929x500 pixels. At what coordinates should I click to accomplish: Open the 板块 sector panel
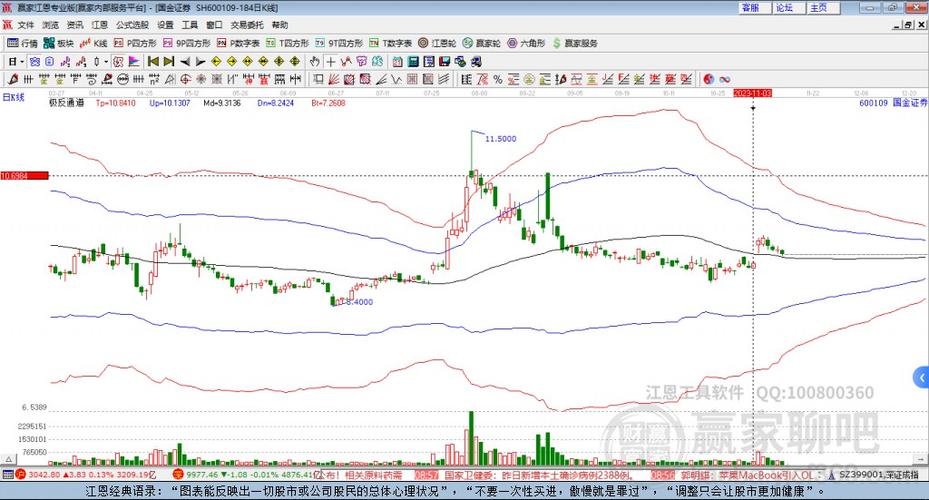58,43
